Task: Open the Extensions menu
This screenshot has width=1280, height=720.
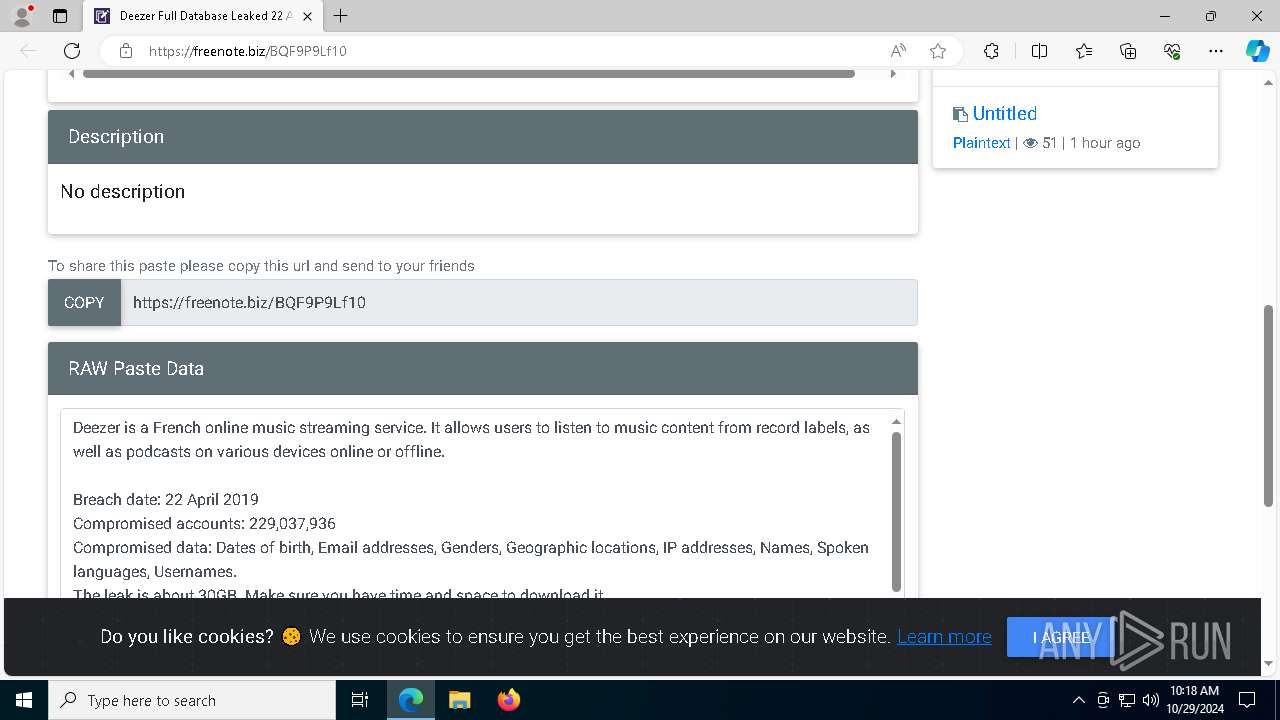Action: (x=991, y=51)
